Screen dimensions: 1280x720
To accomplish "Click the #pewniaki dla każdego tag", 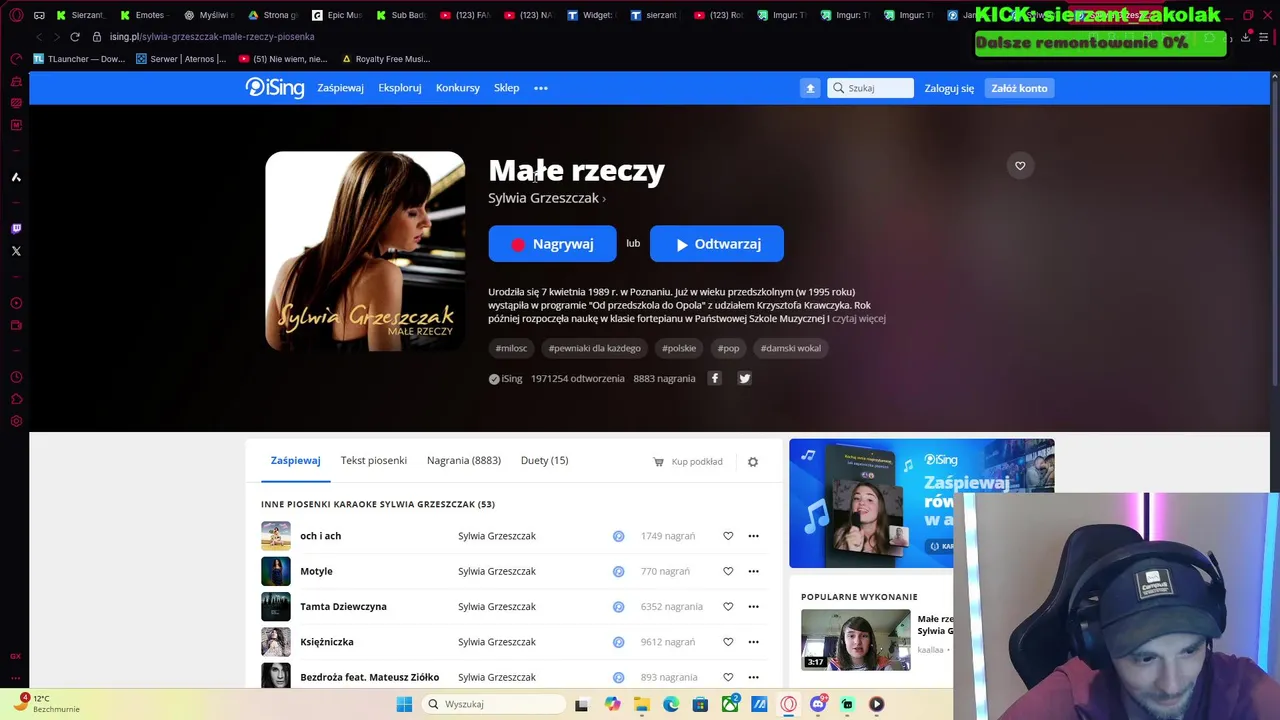I will pyautogui.click(x=594, y=348).
